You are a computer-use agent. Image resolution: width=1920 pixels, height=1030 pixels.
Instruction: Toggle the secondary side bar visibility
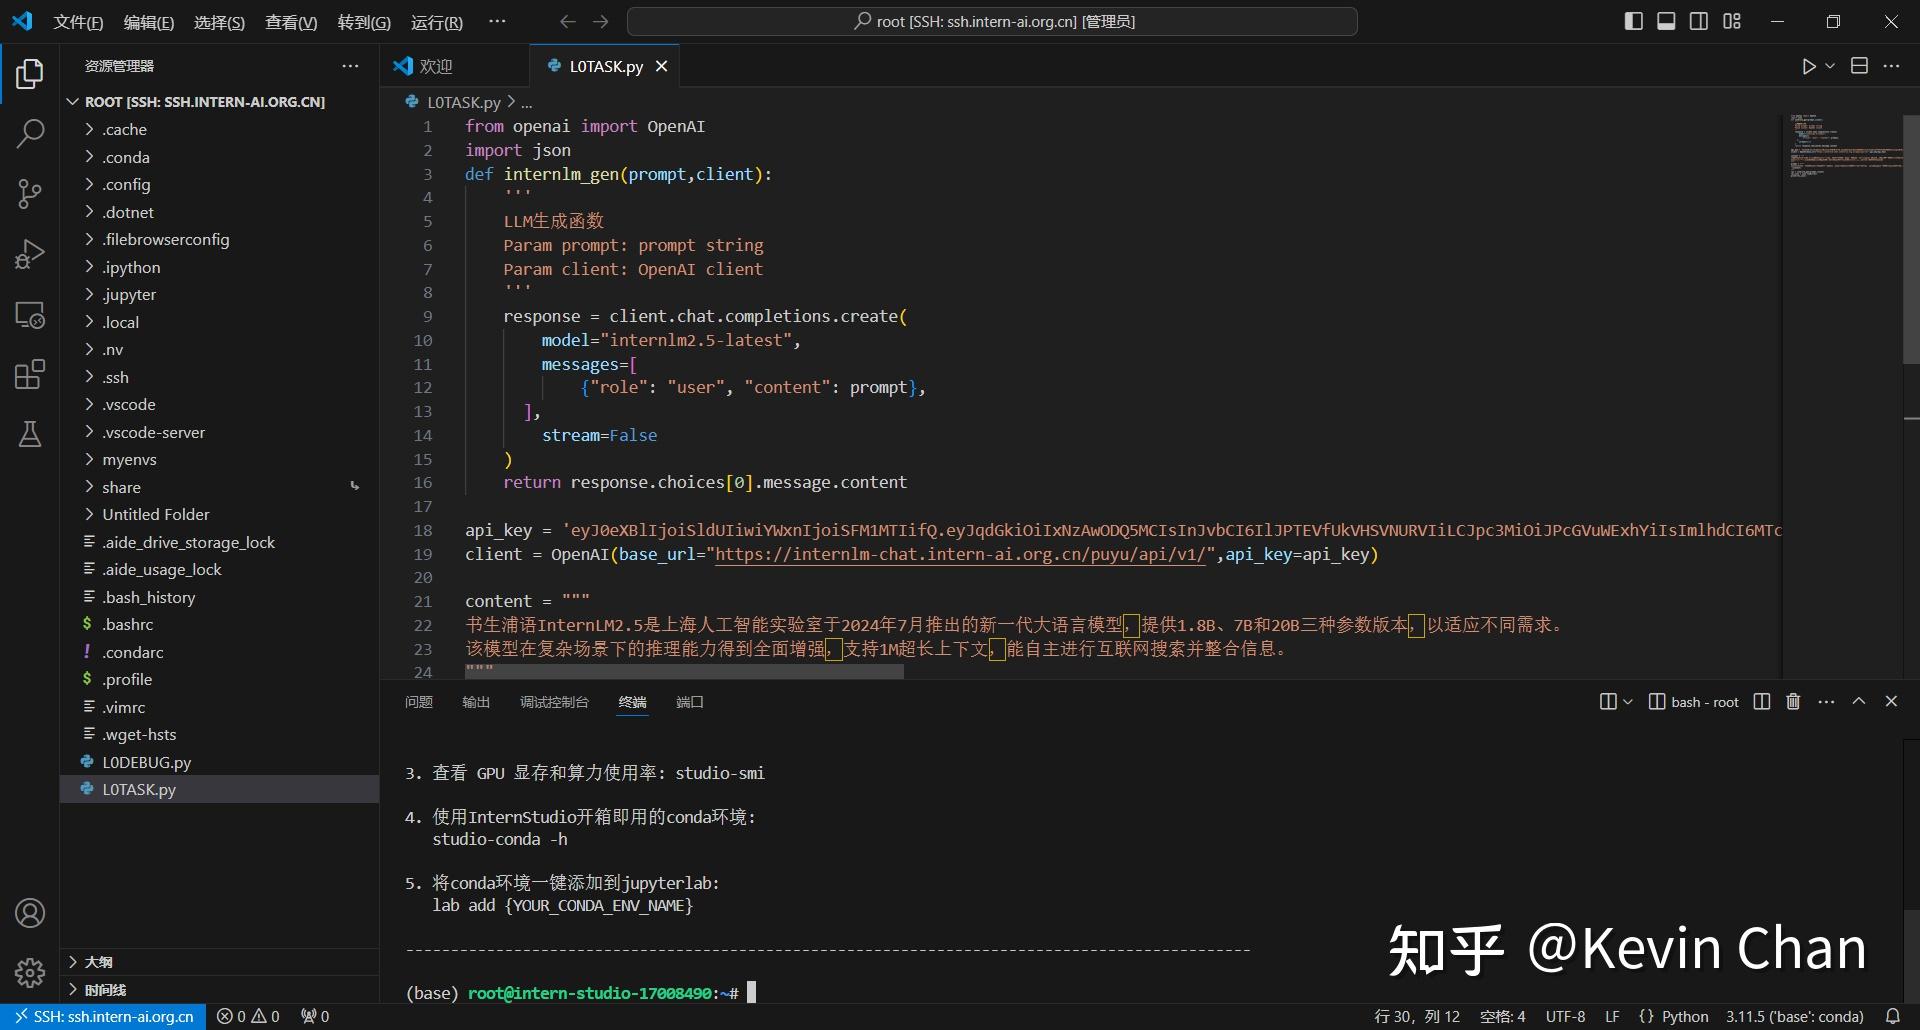point(1699,20)
